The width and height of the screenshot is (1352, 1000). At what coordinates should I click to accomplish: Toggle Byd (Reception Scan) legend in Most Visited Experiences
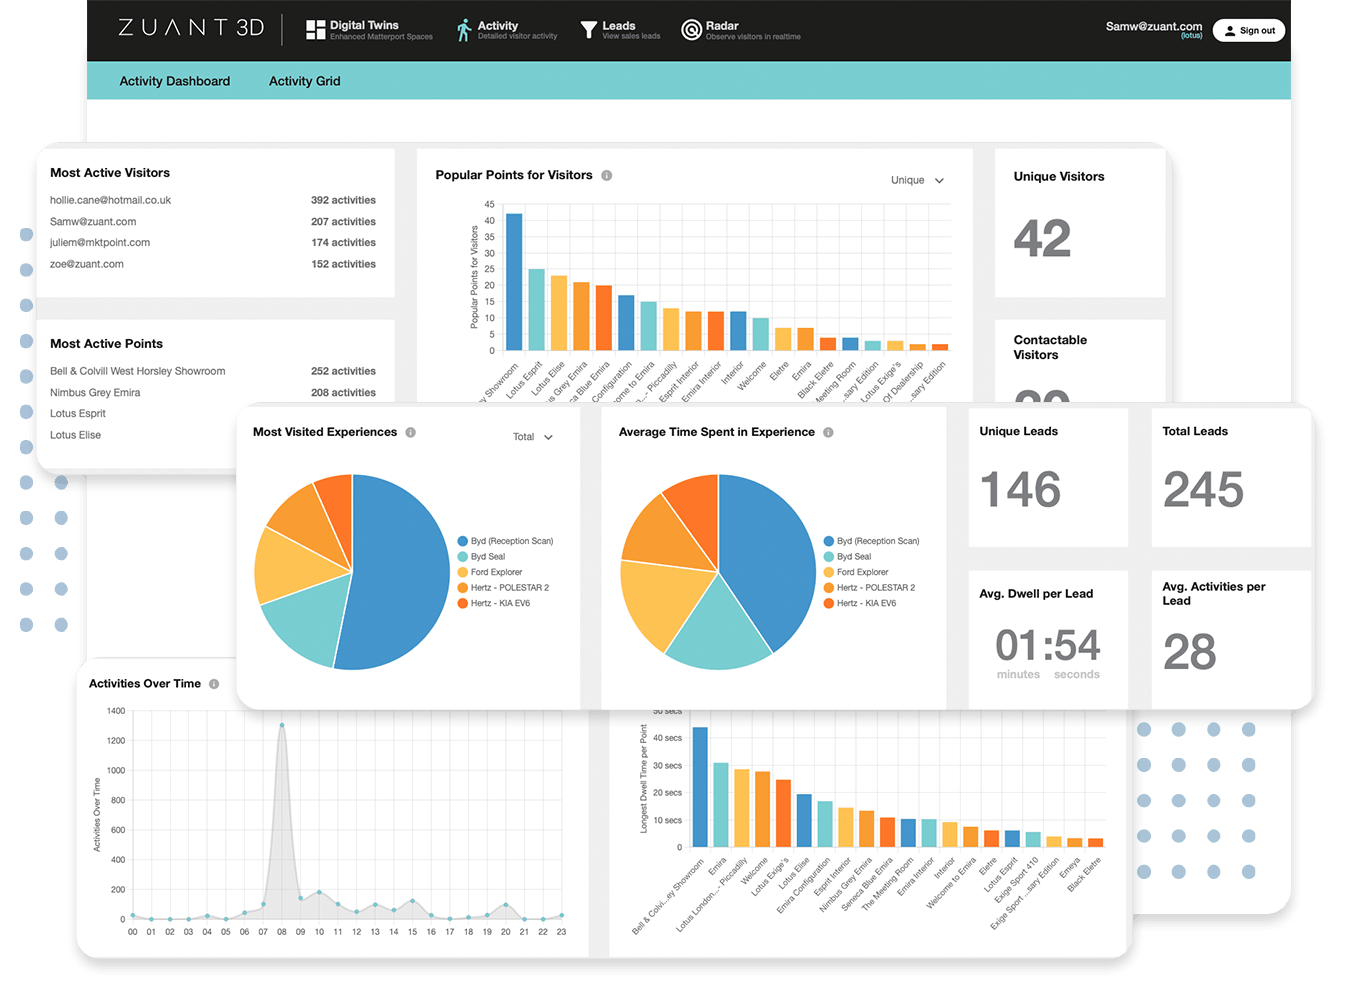(x=505, y=541)
